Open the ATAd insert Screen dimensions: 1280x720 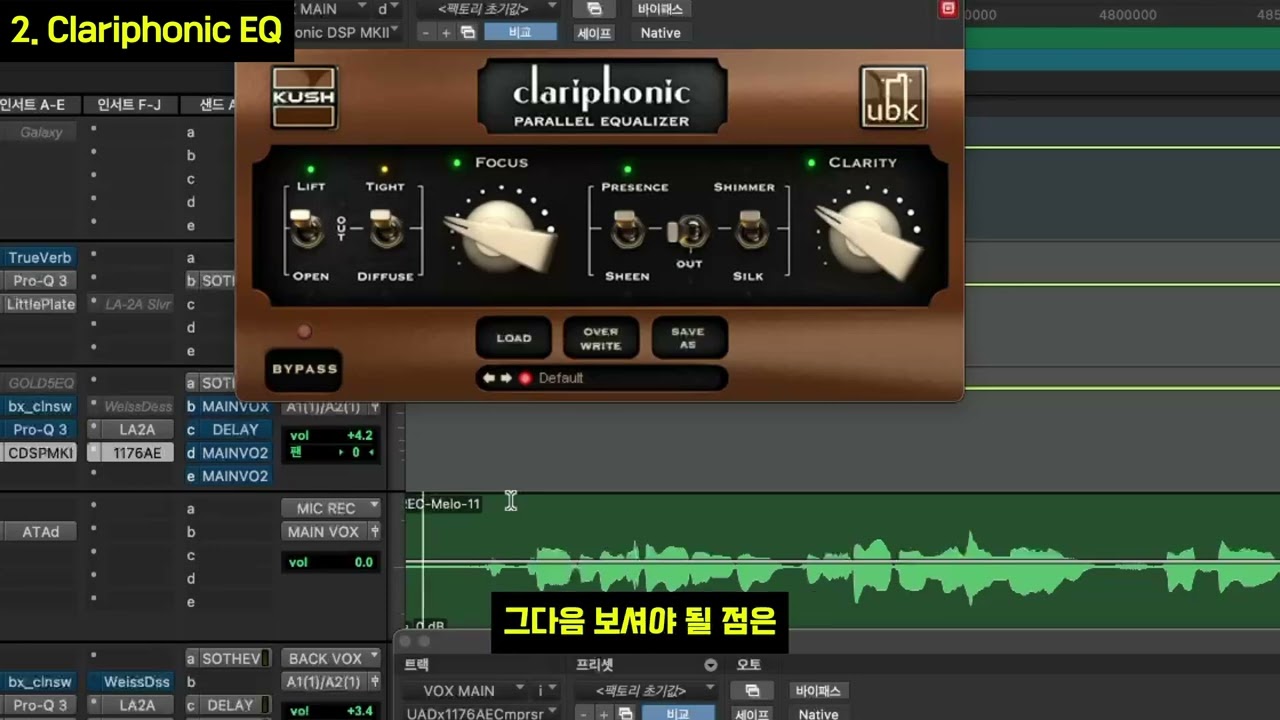pos(40,532)
